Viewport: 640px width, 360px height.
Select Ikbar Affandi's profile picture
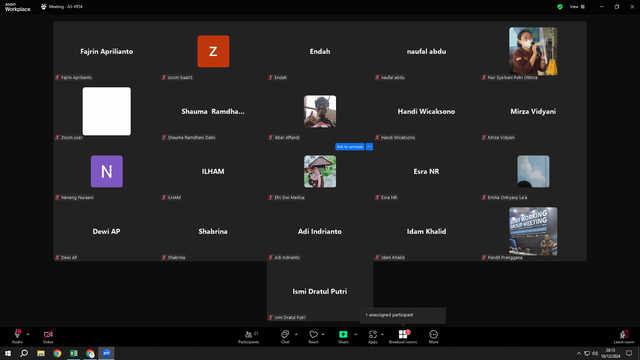point(320,111)
